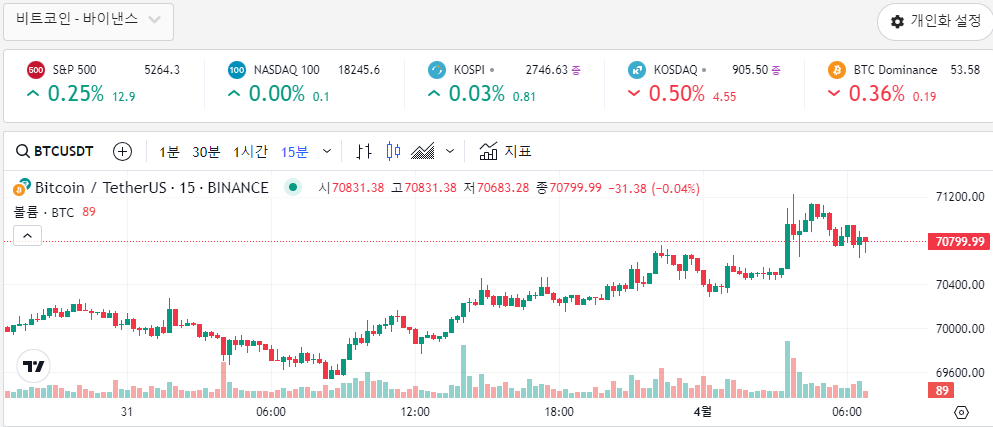The width and height of the screenshot is (993, 427).
Task: Expand the 비트코인 - 바이낸스 dropdown
Action: pyautogui.click(x=88, y=20)
